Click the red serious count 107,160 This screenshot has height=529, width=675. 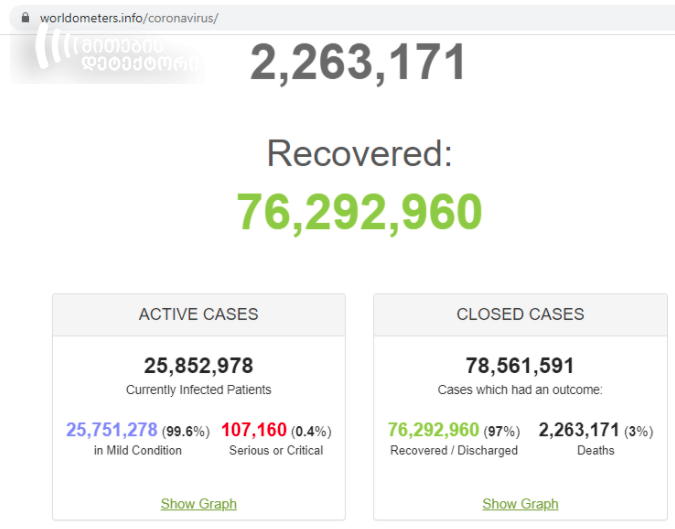pos(254,430)
